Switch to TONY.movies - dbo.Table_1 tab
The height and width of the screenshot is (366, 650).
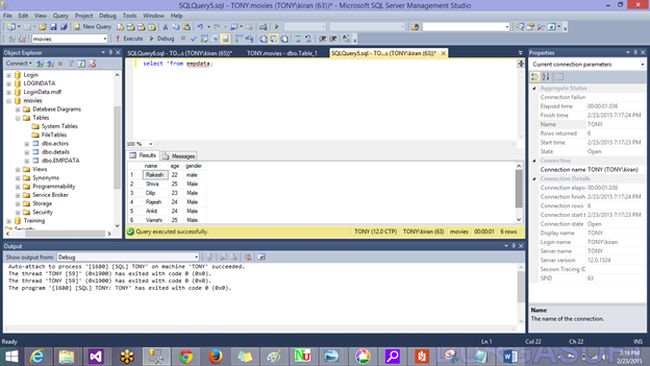point(282,53)
